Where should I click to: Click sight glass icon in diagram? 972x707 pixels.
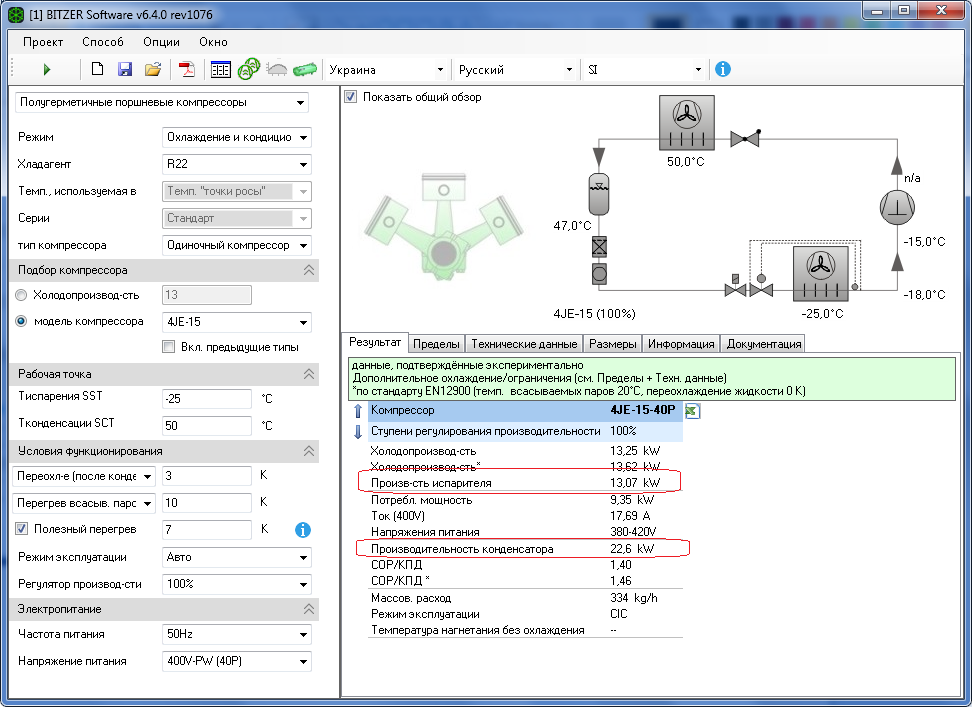599,273
